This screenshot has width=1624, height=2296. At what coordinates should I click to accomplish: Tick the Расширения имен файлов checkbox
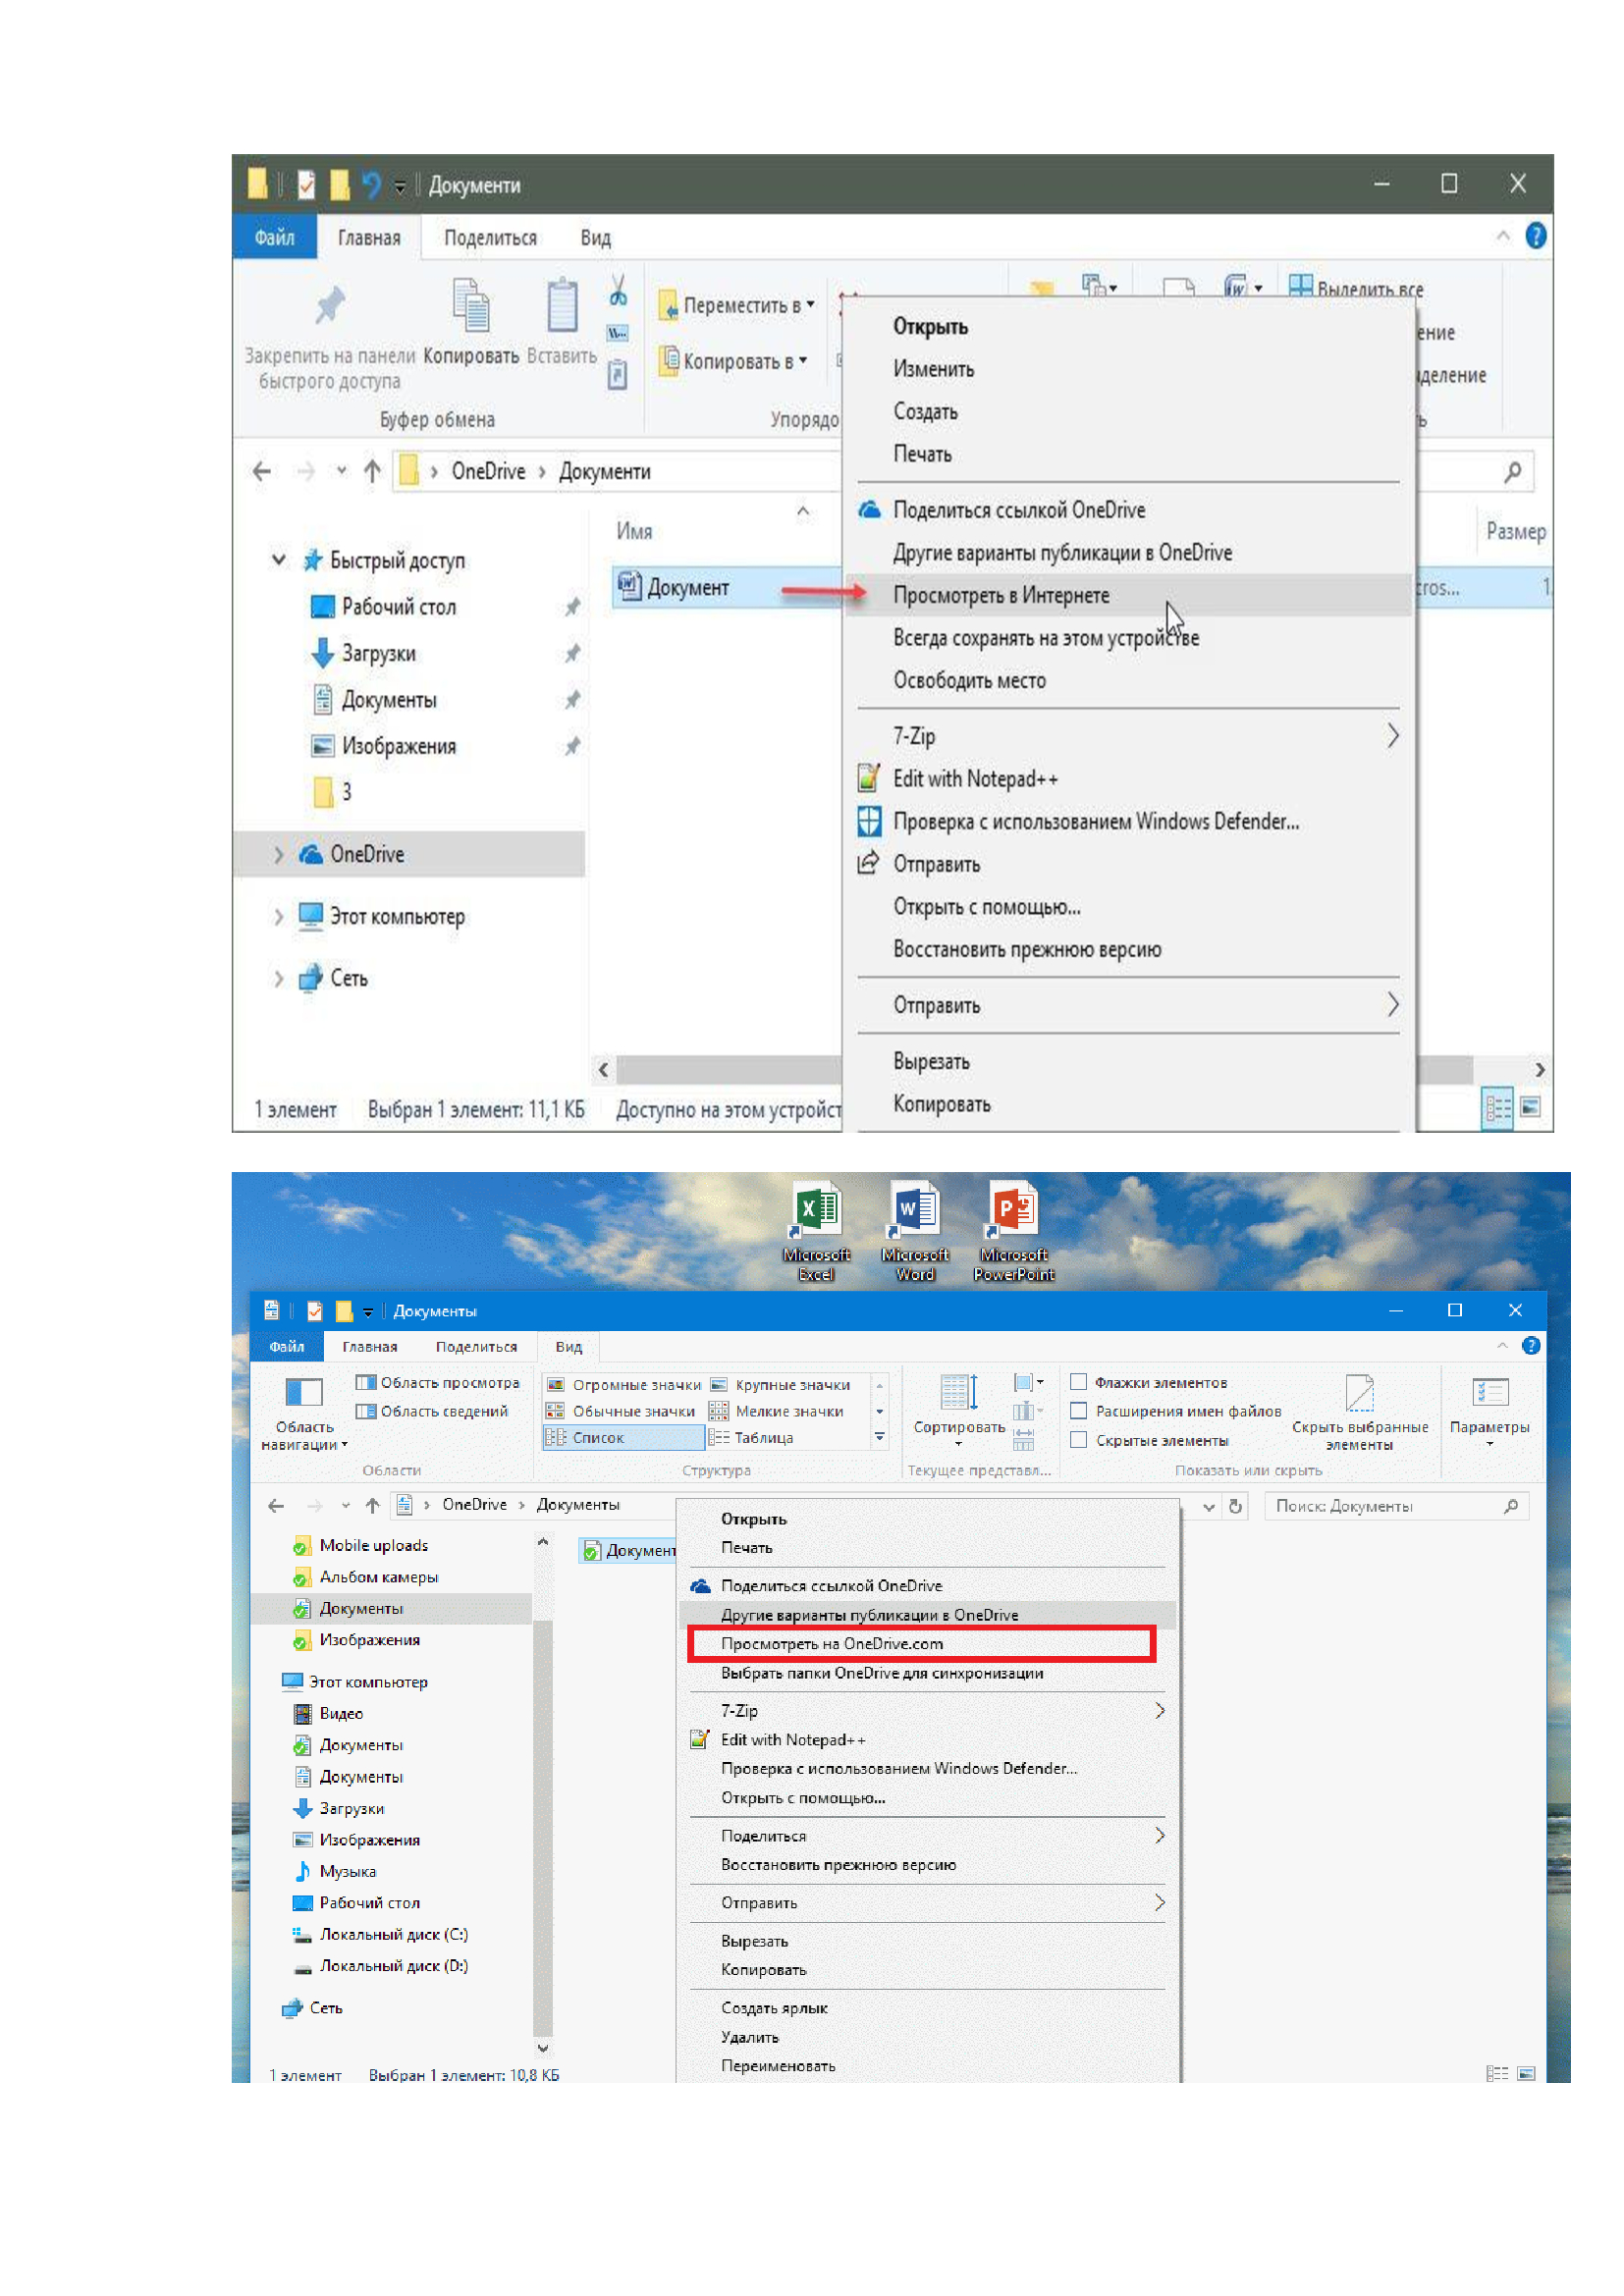click(1079, 1411)
